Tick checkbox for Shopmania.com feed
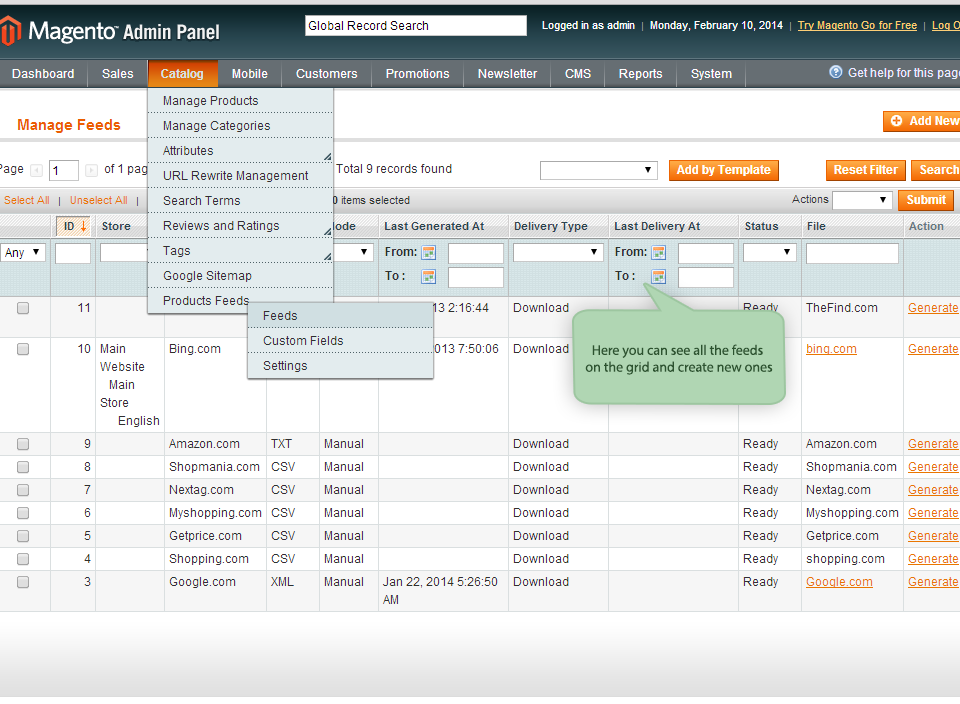 pyautogui.click(x=23, y=467)
